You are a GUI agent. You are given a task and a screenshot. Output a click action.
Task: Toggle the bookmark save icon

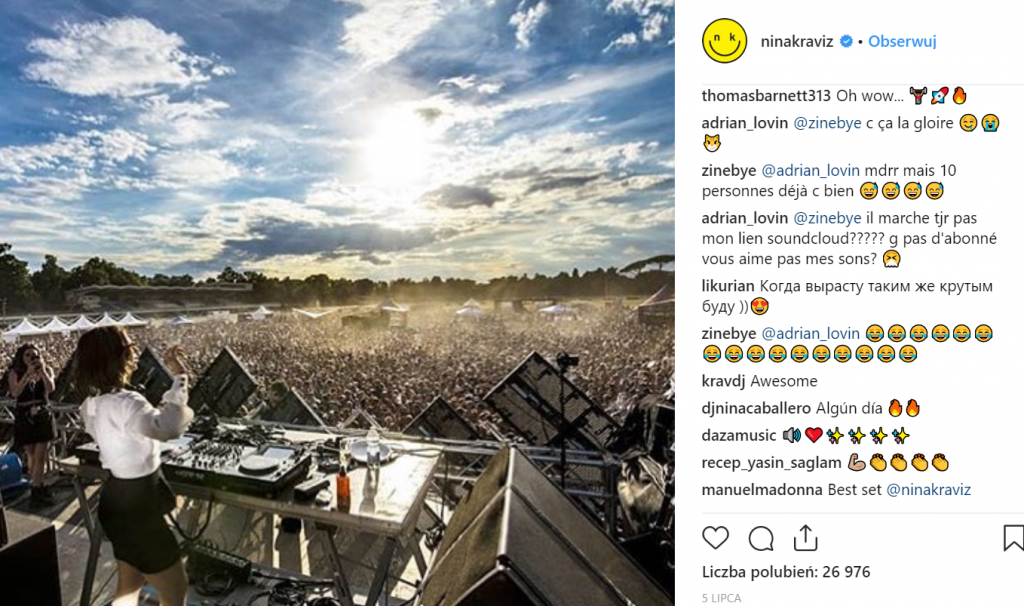[1012, 539]
